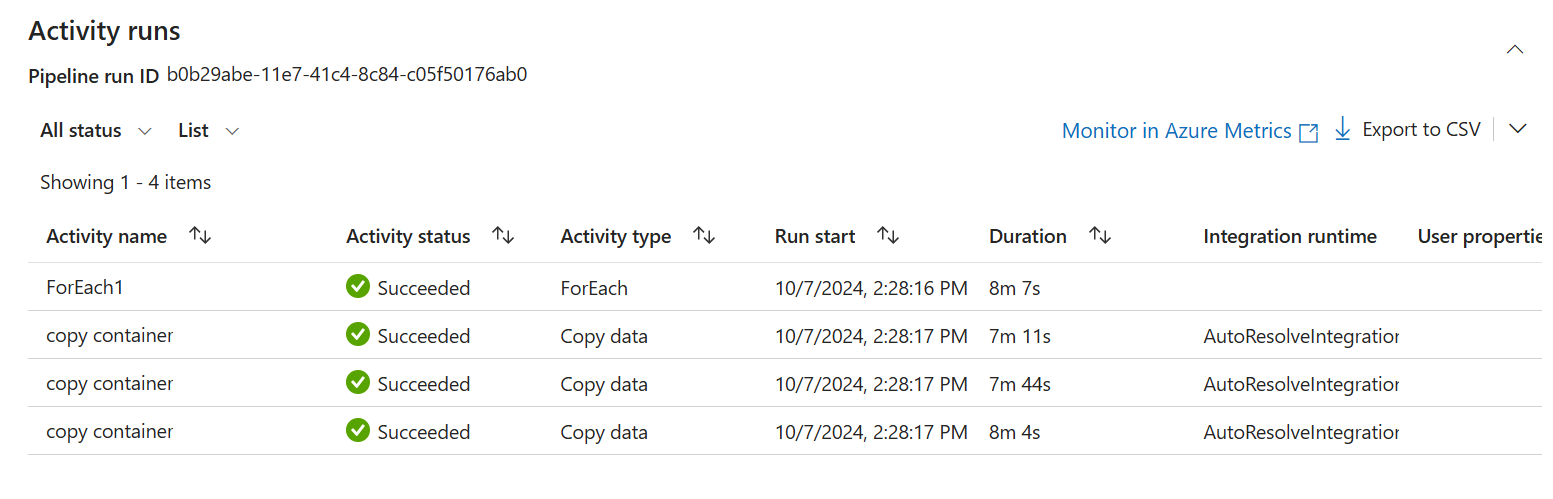
Task: Sort by Duration column arrows
Action: coord(1100,236)
